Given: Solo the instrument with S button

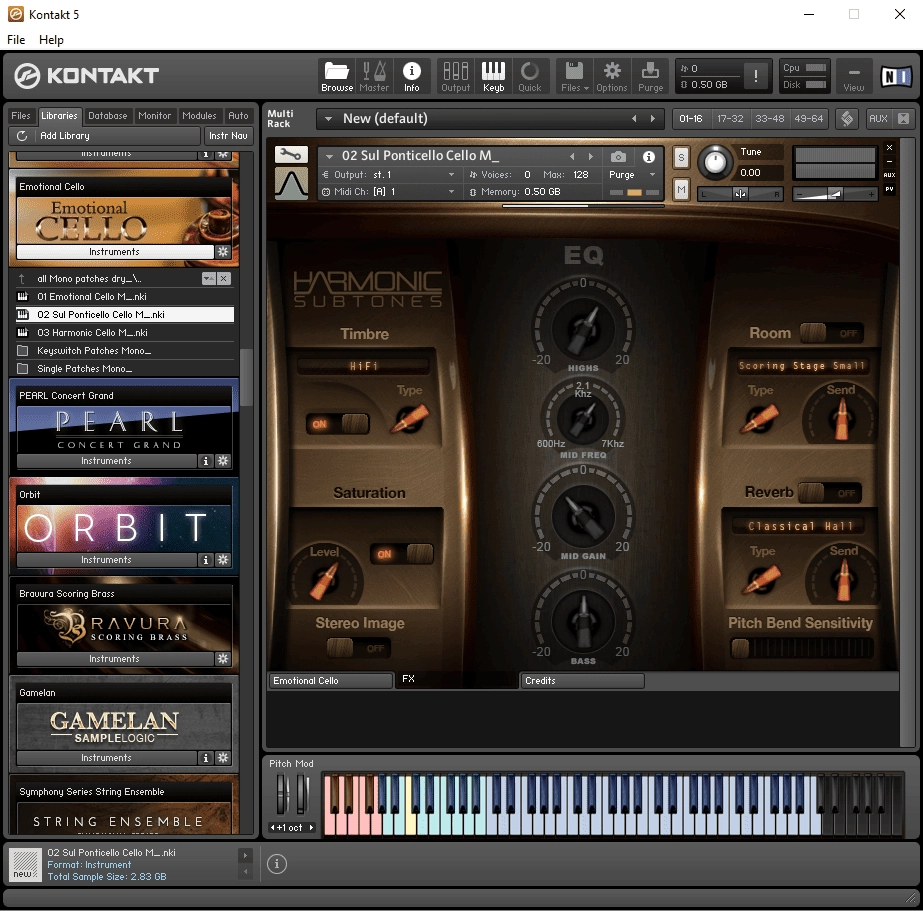Looking at the screenshot, I should (x=681, y=157).
